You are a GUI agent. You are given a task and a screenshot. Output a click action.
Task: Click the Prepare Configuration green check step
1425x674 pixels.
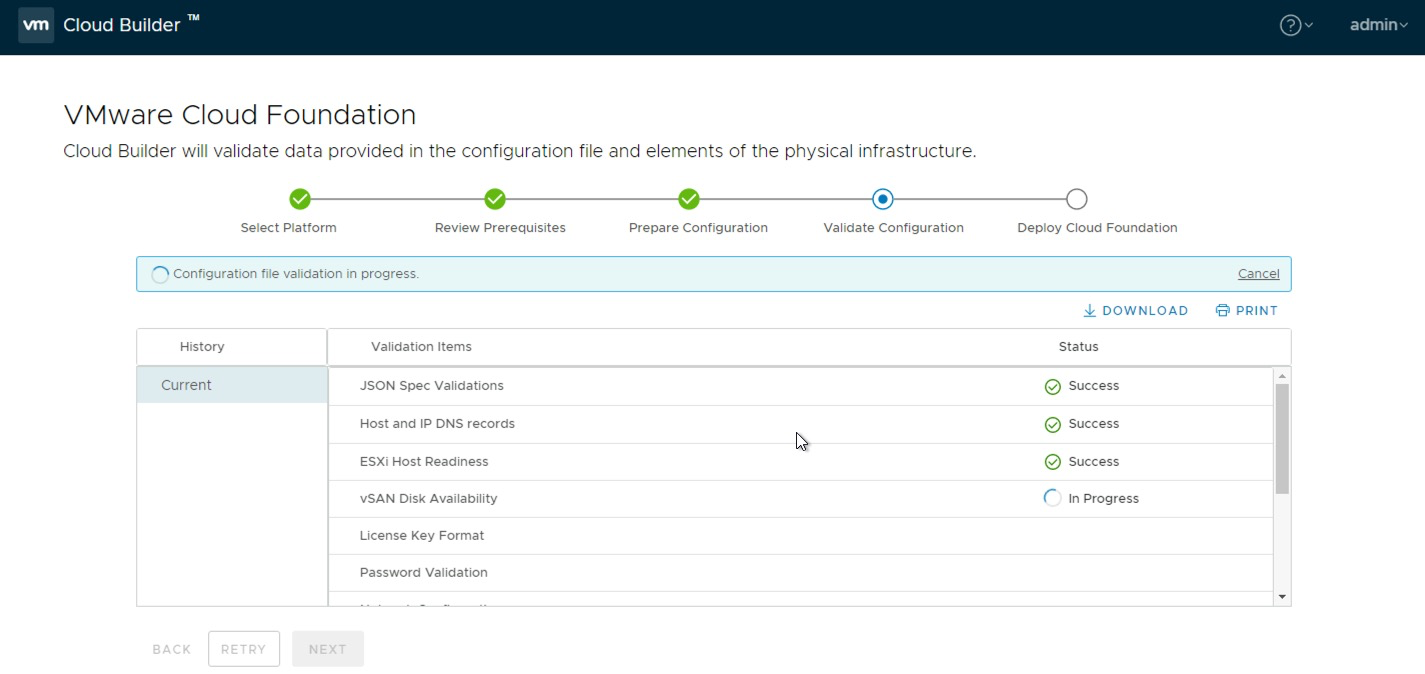[689, 199]
